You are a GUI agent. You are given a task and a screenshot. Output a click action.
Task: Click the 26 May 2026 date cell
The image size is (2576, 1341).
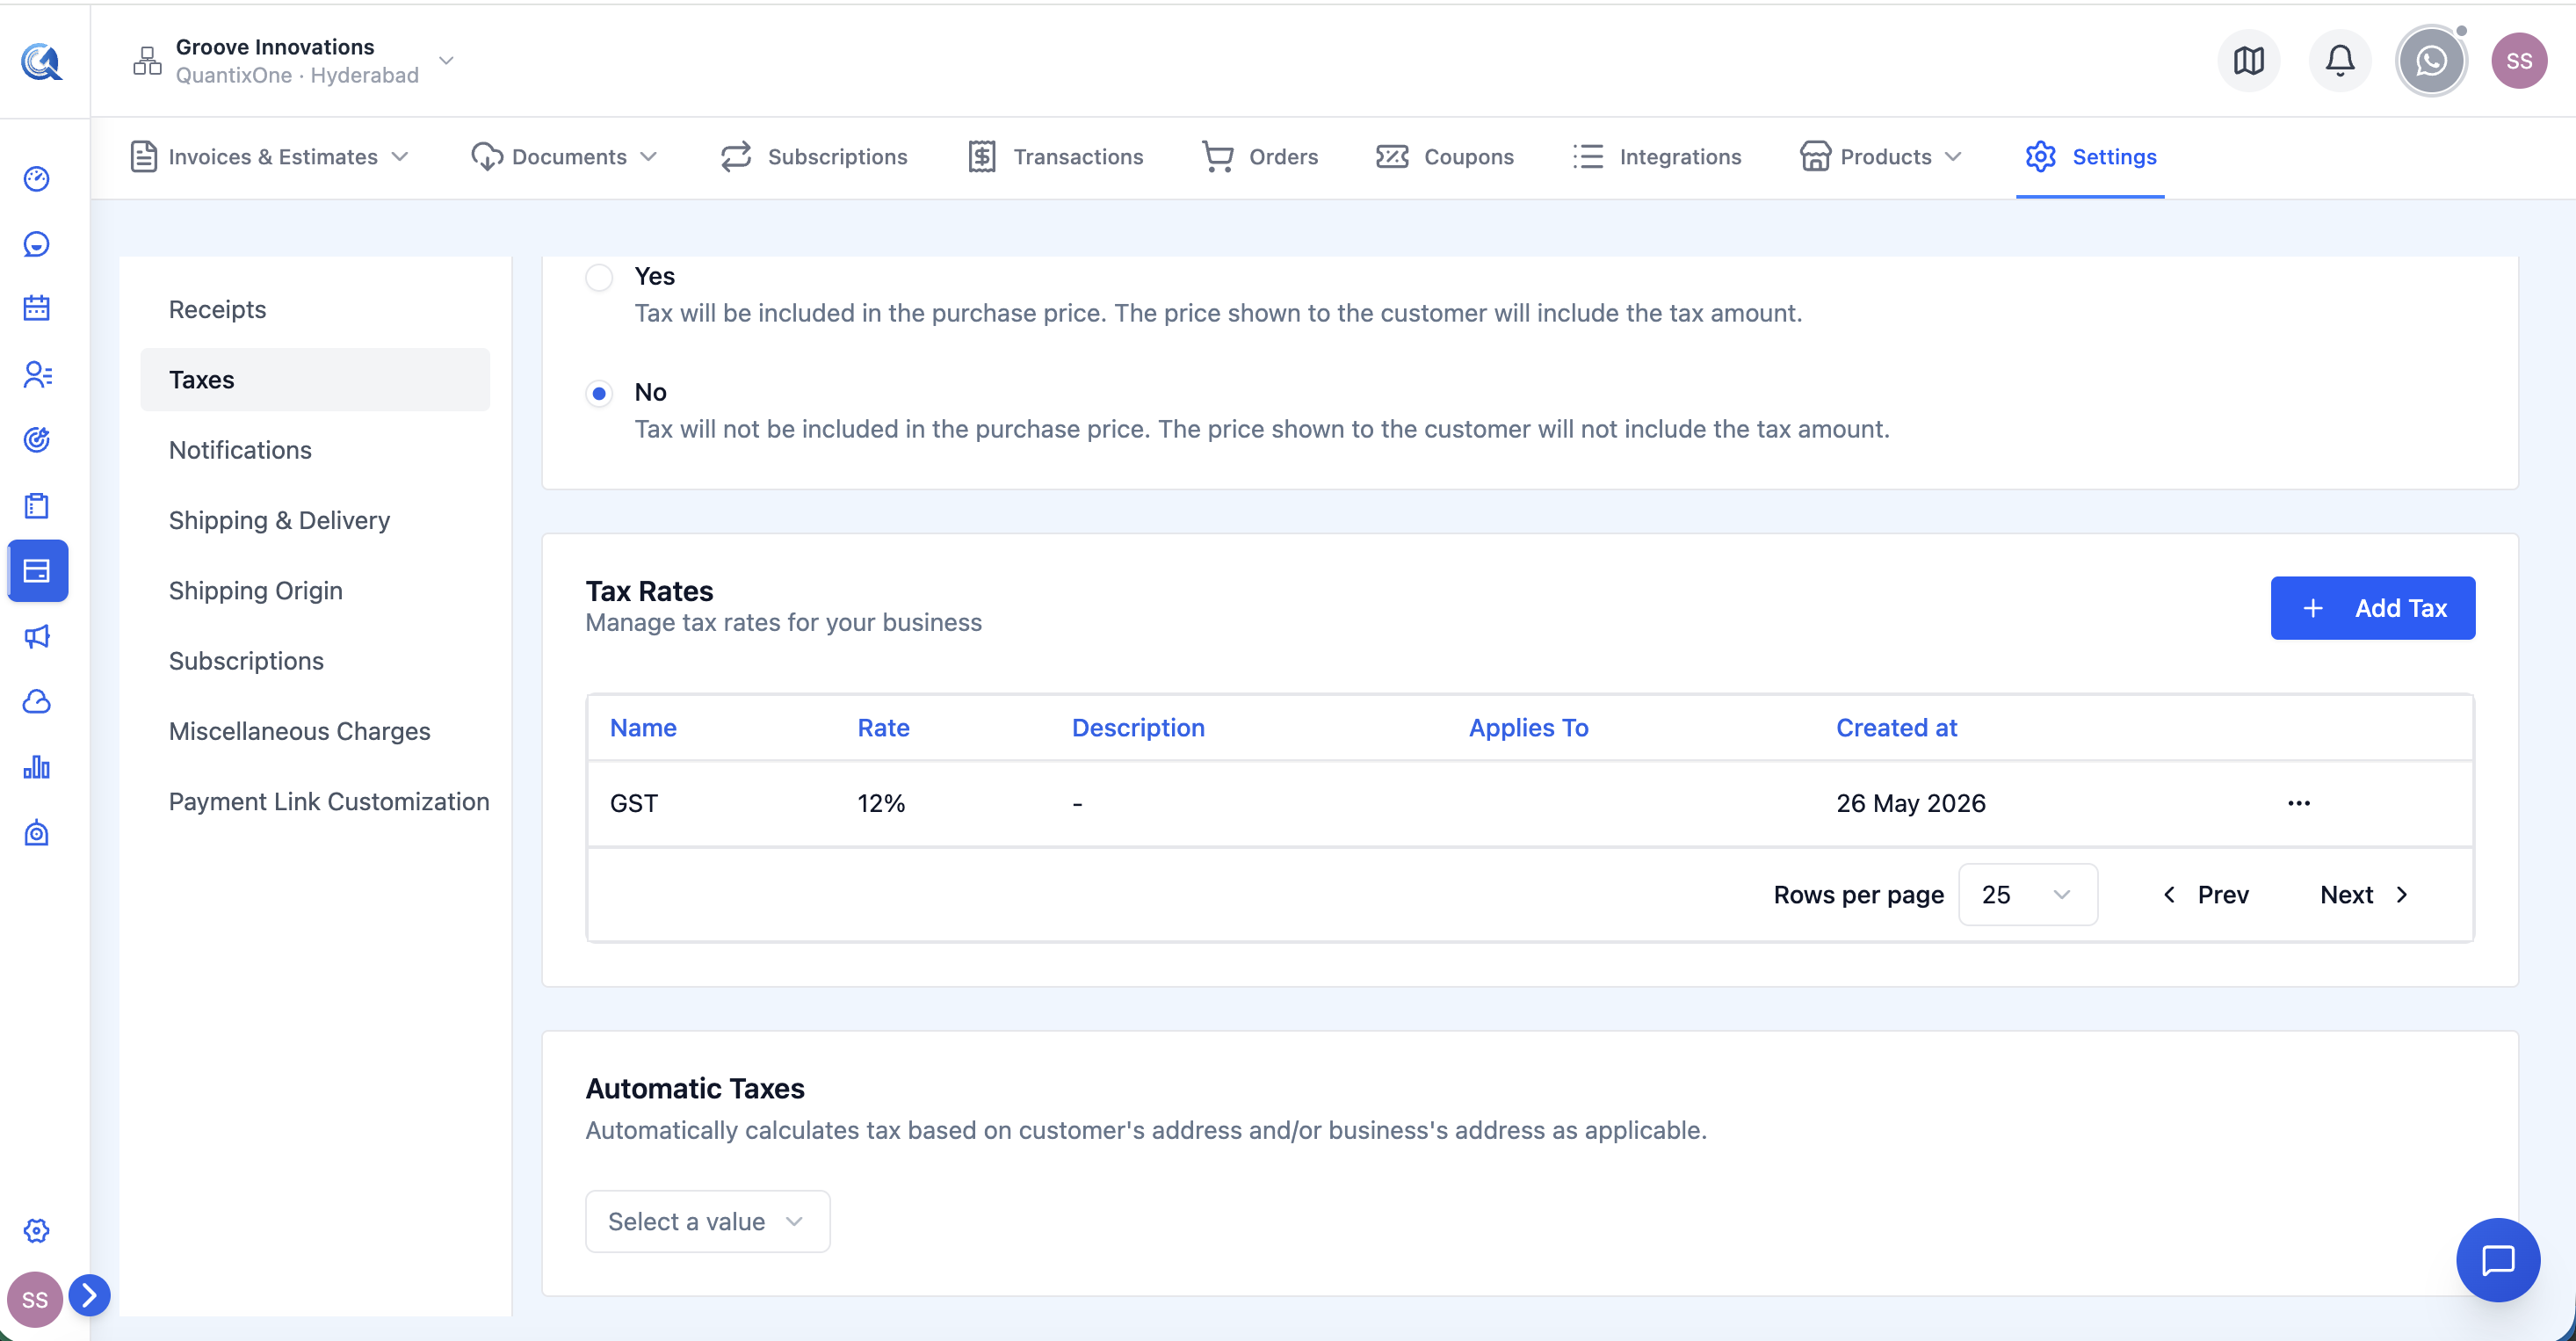[1911, 803]
